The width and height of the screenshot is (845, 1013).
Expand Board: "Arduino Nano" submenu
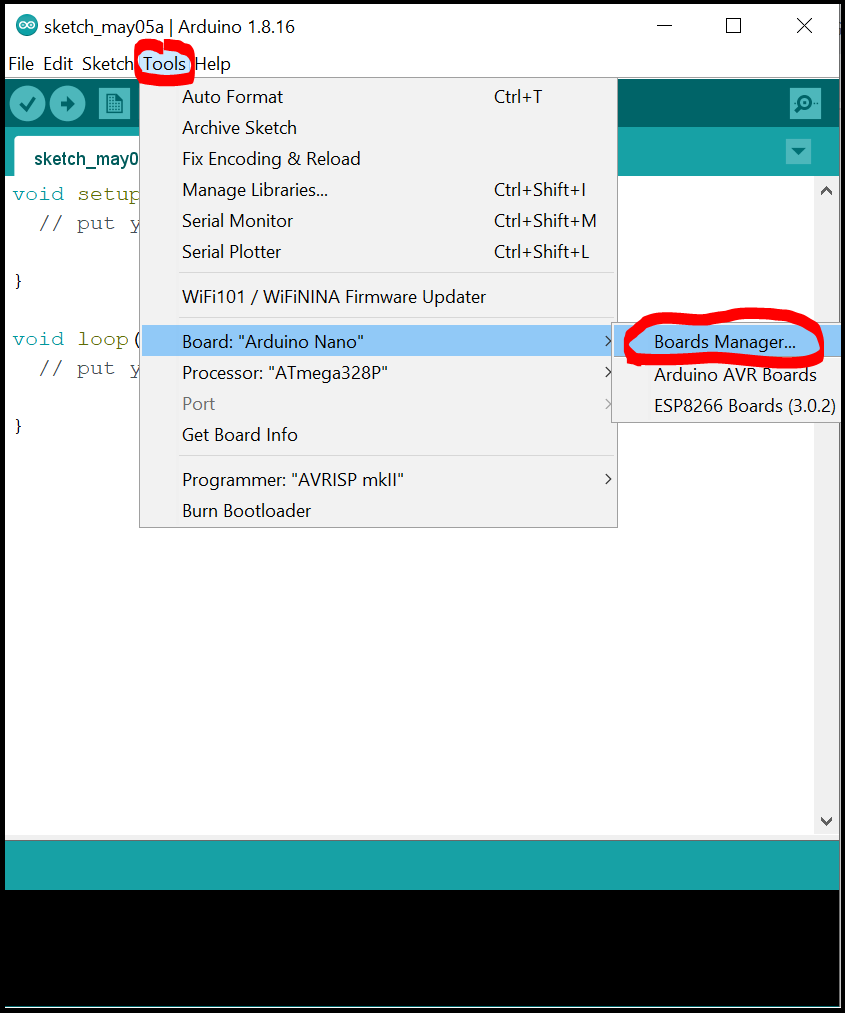click(378, 341)
